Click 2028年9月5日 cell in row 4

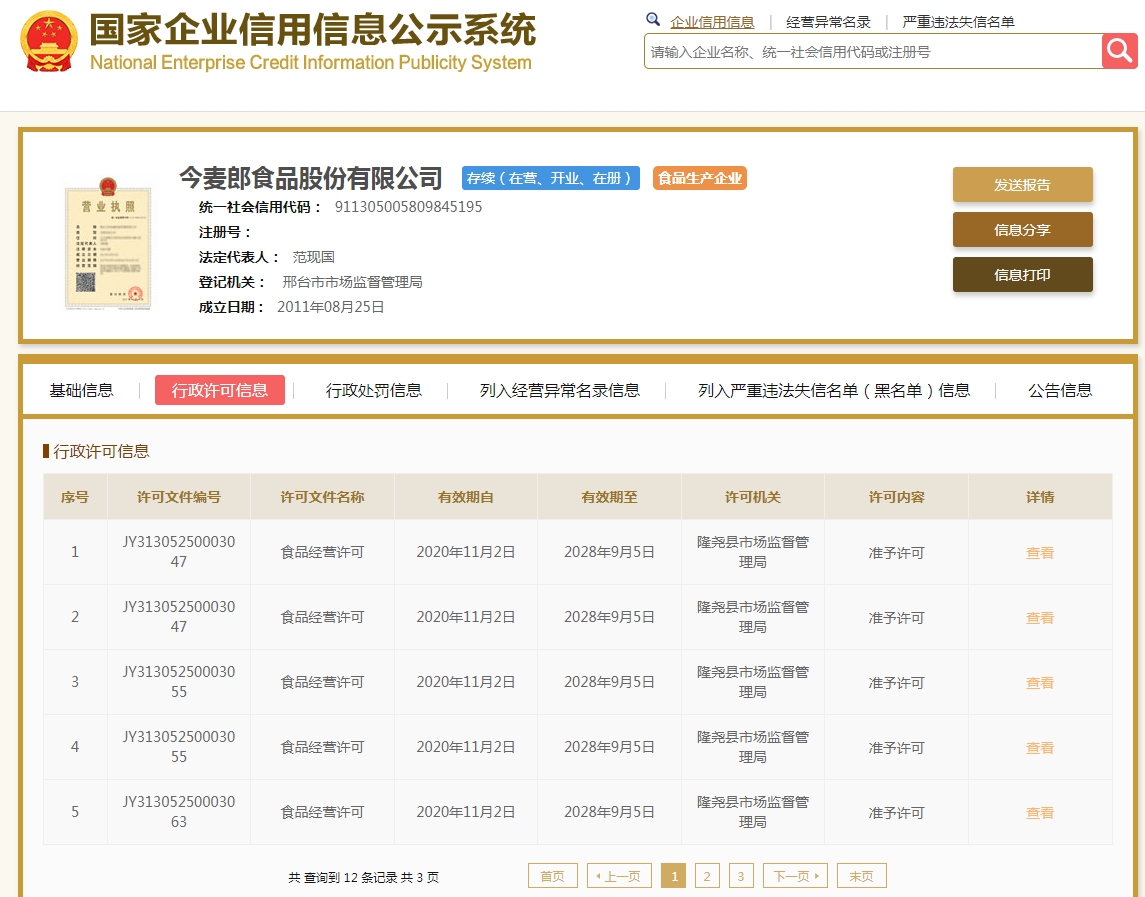tap(609, 747)
